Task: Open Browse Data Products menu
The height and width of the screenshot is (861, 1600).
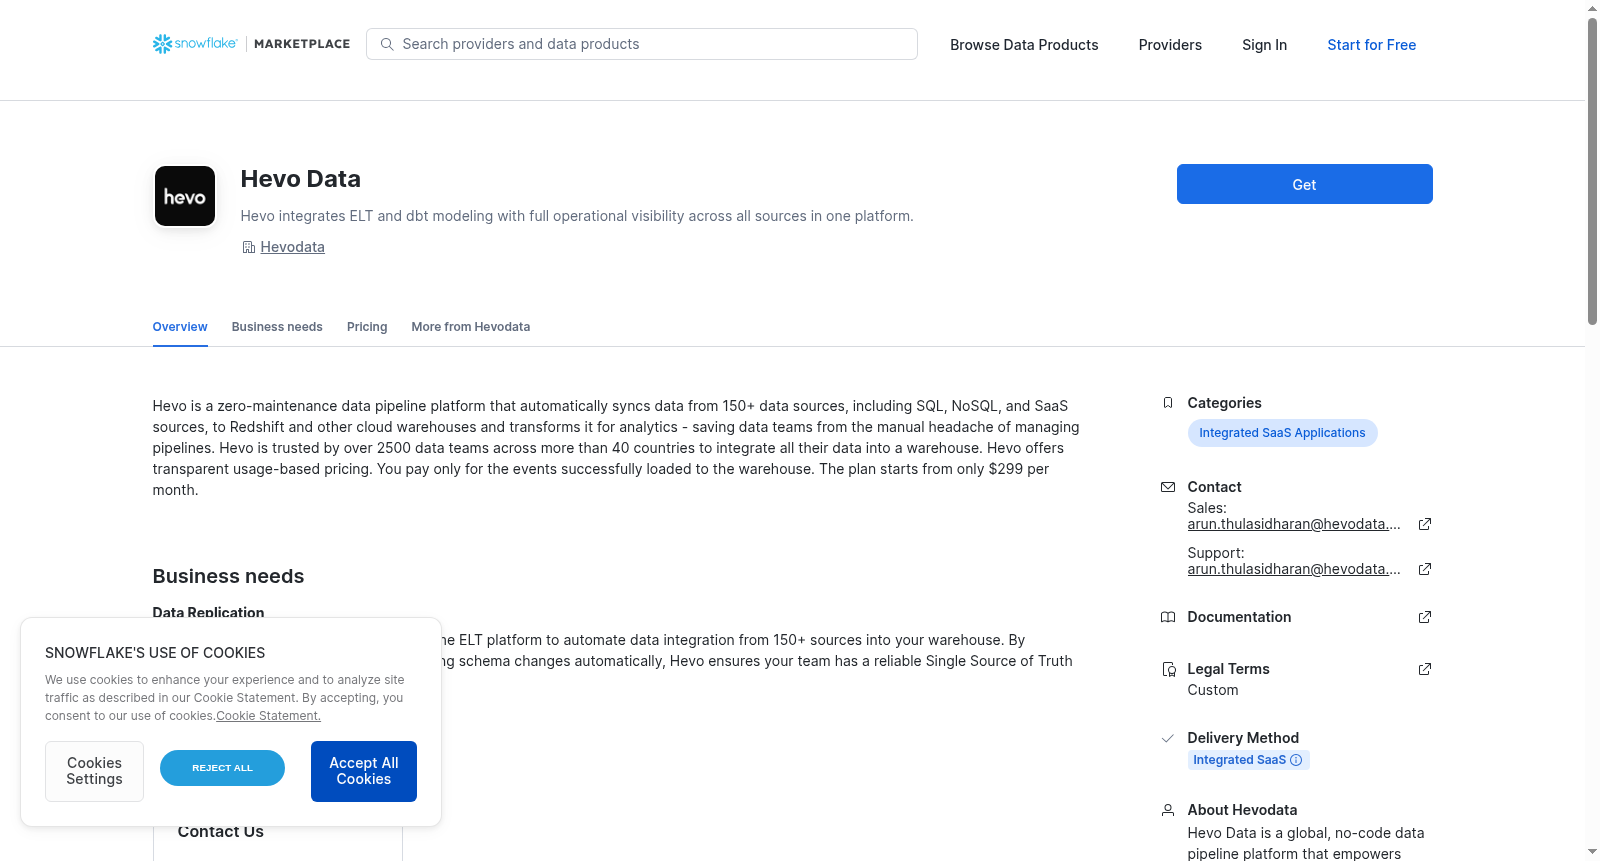Action: [x=1024, y=45]
